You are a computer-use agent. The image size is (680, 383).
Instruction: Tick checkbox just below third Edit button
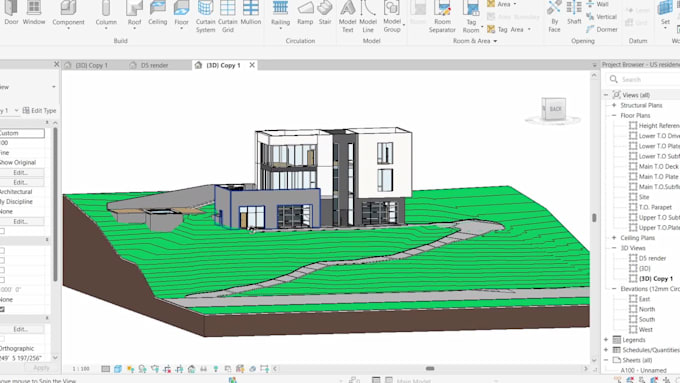tap(2, 231)
